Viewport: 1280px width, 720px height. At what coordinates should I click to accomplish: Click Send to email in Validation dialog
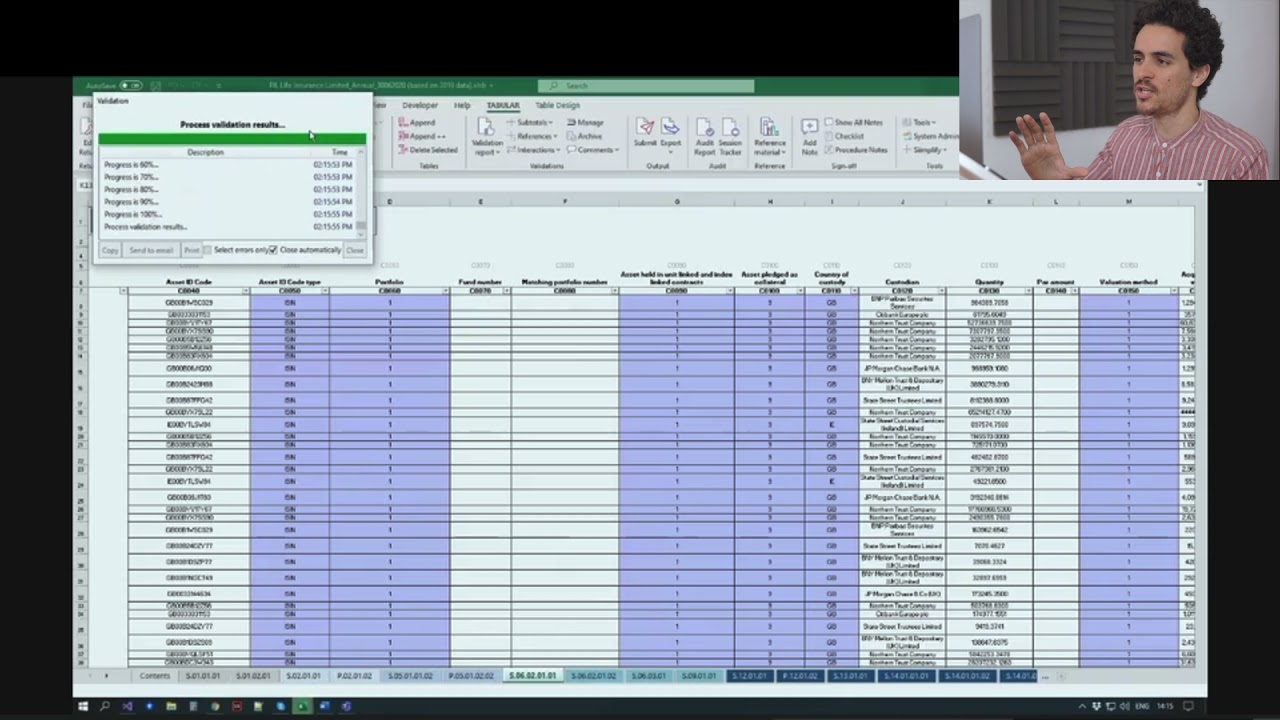tap(151, 250)
